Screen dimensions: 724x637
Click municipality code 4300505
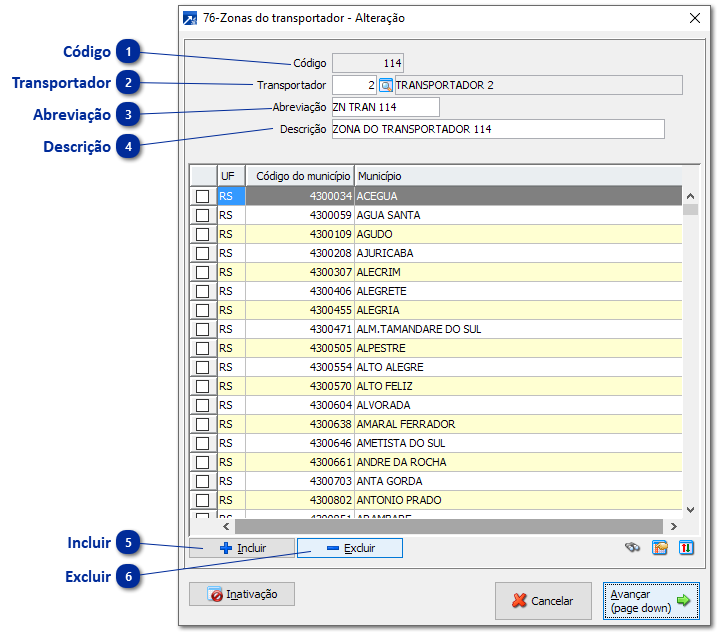(300, 348)
